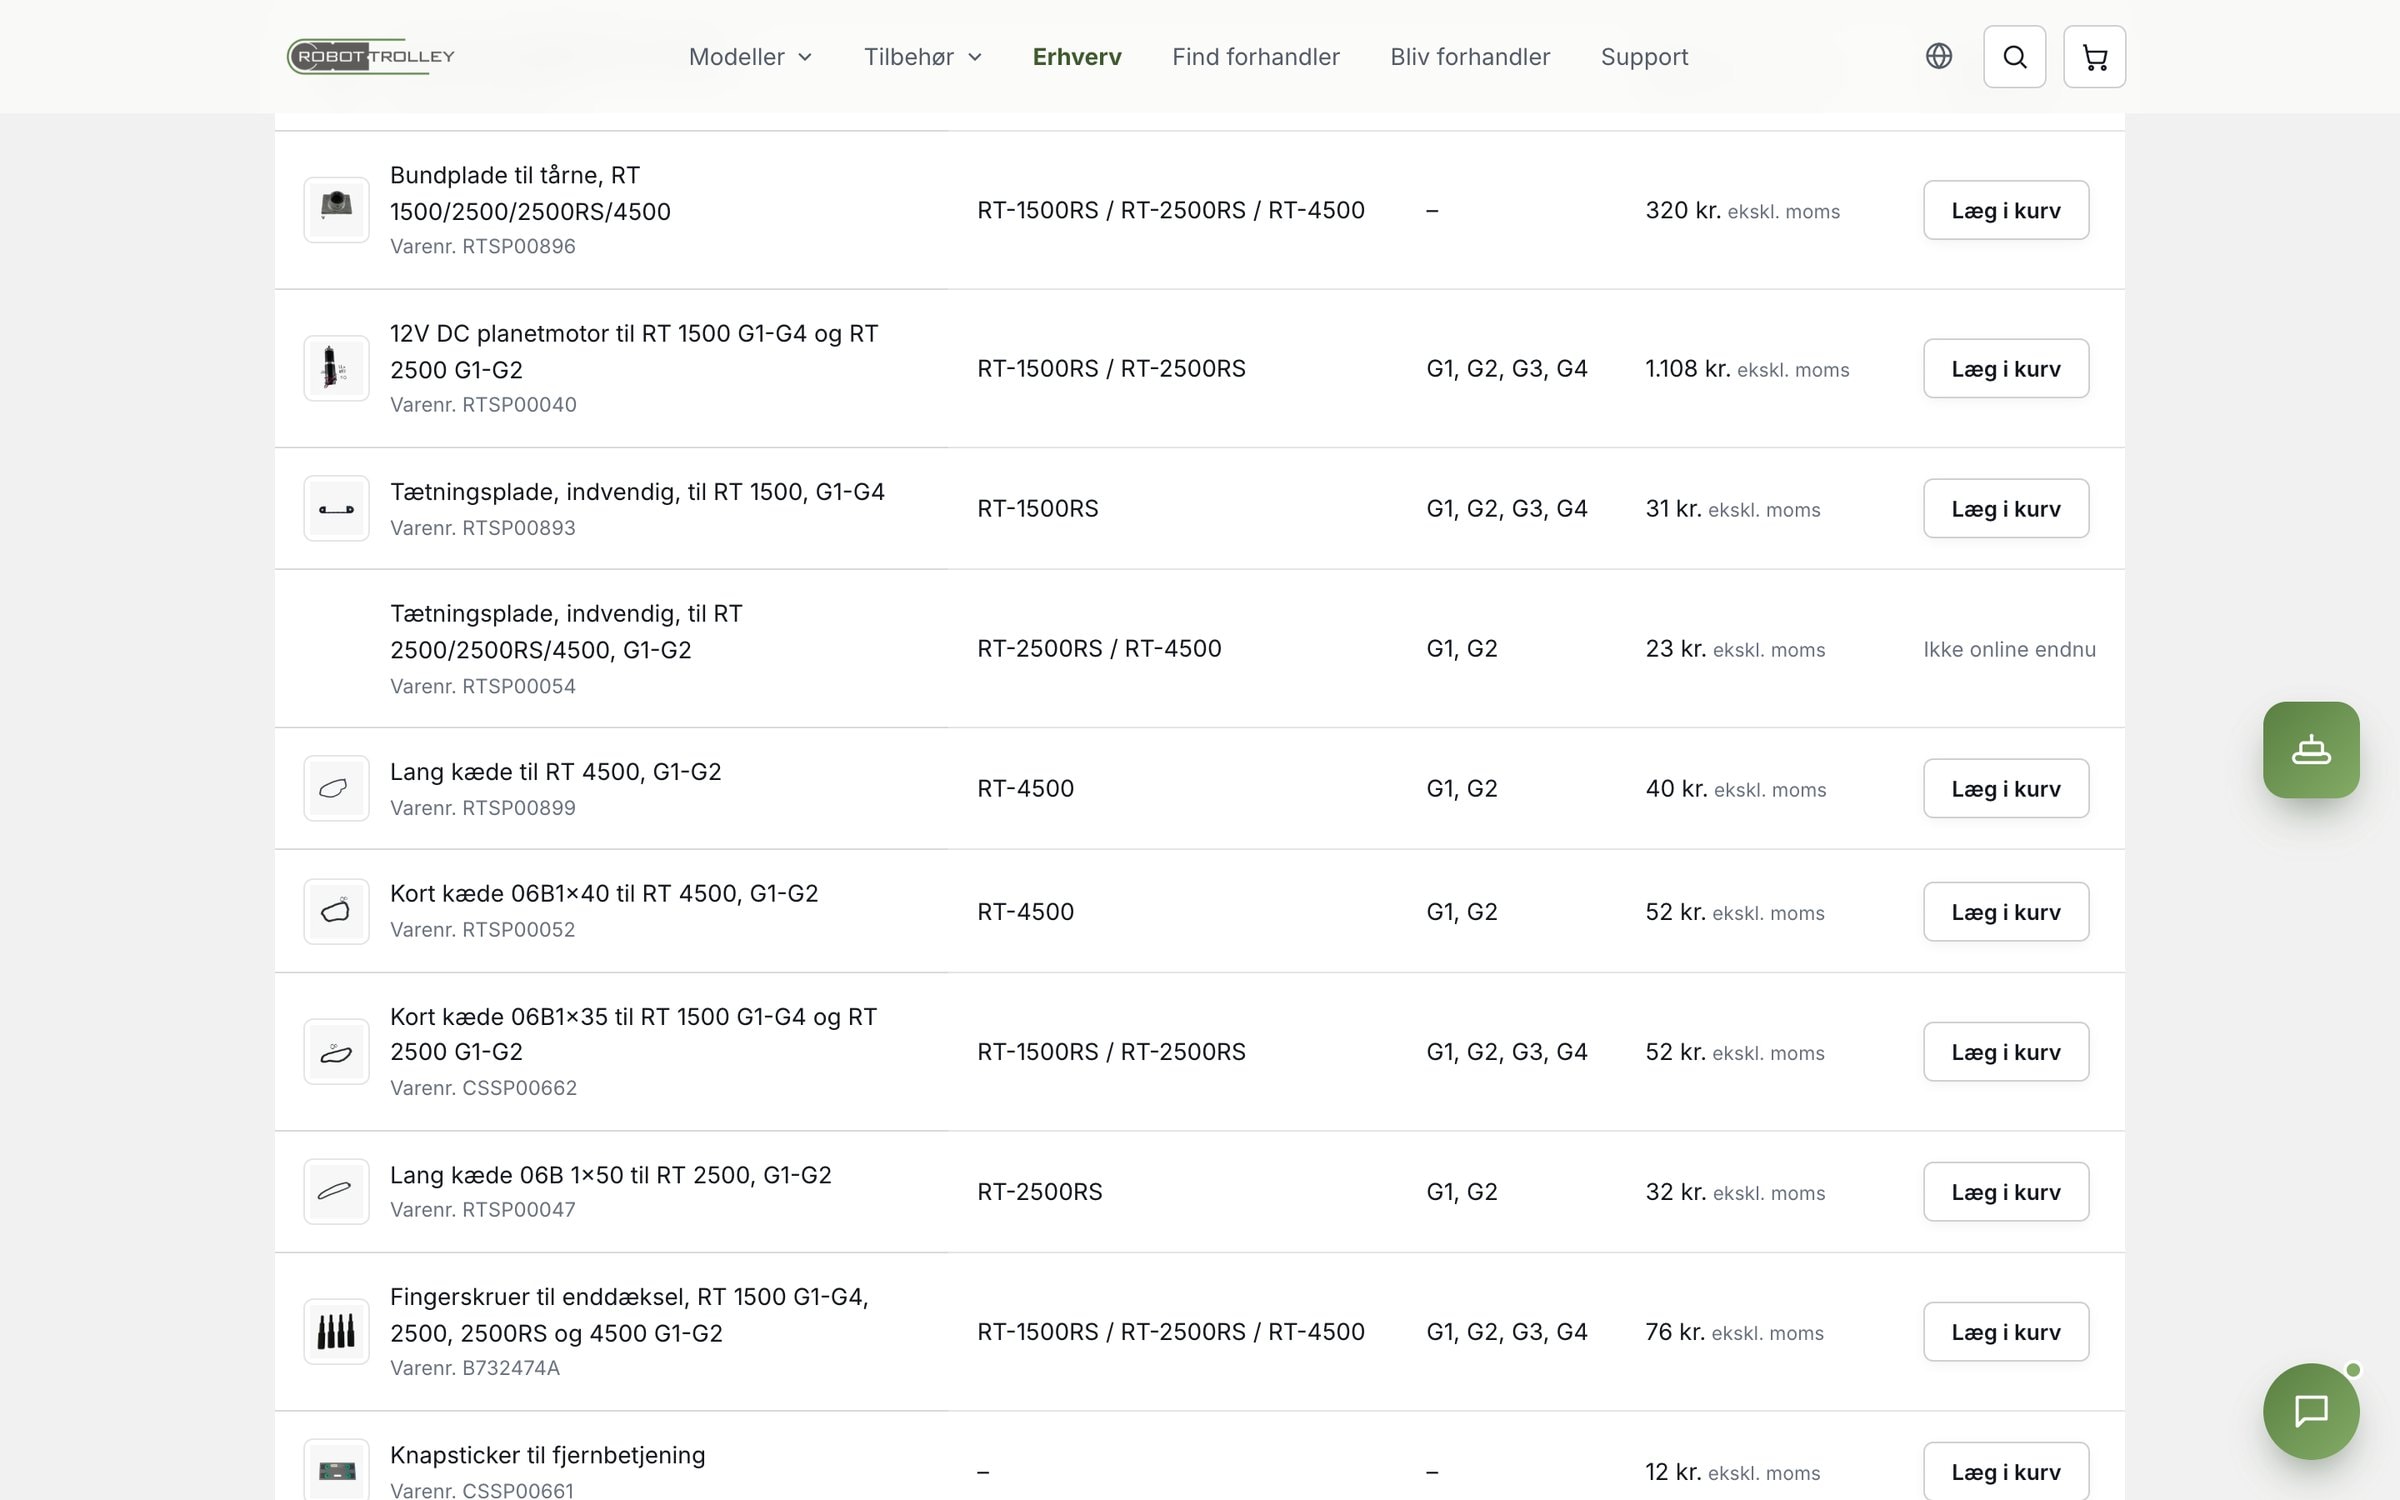Click the 40 kr. price
Screen dimensions: 2400x1500
click(1676, 788)
